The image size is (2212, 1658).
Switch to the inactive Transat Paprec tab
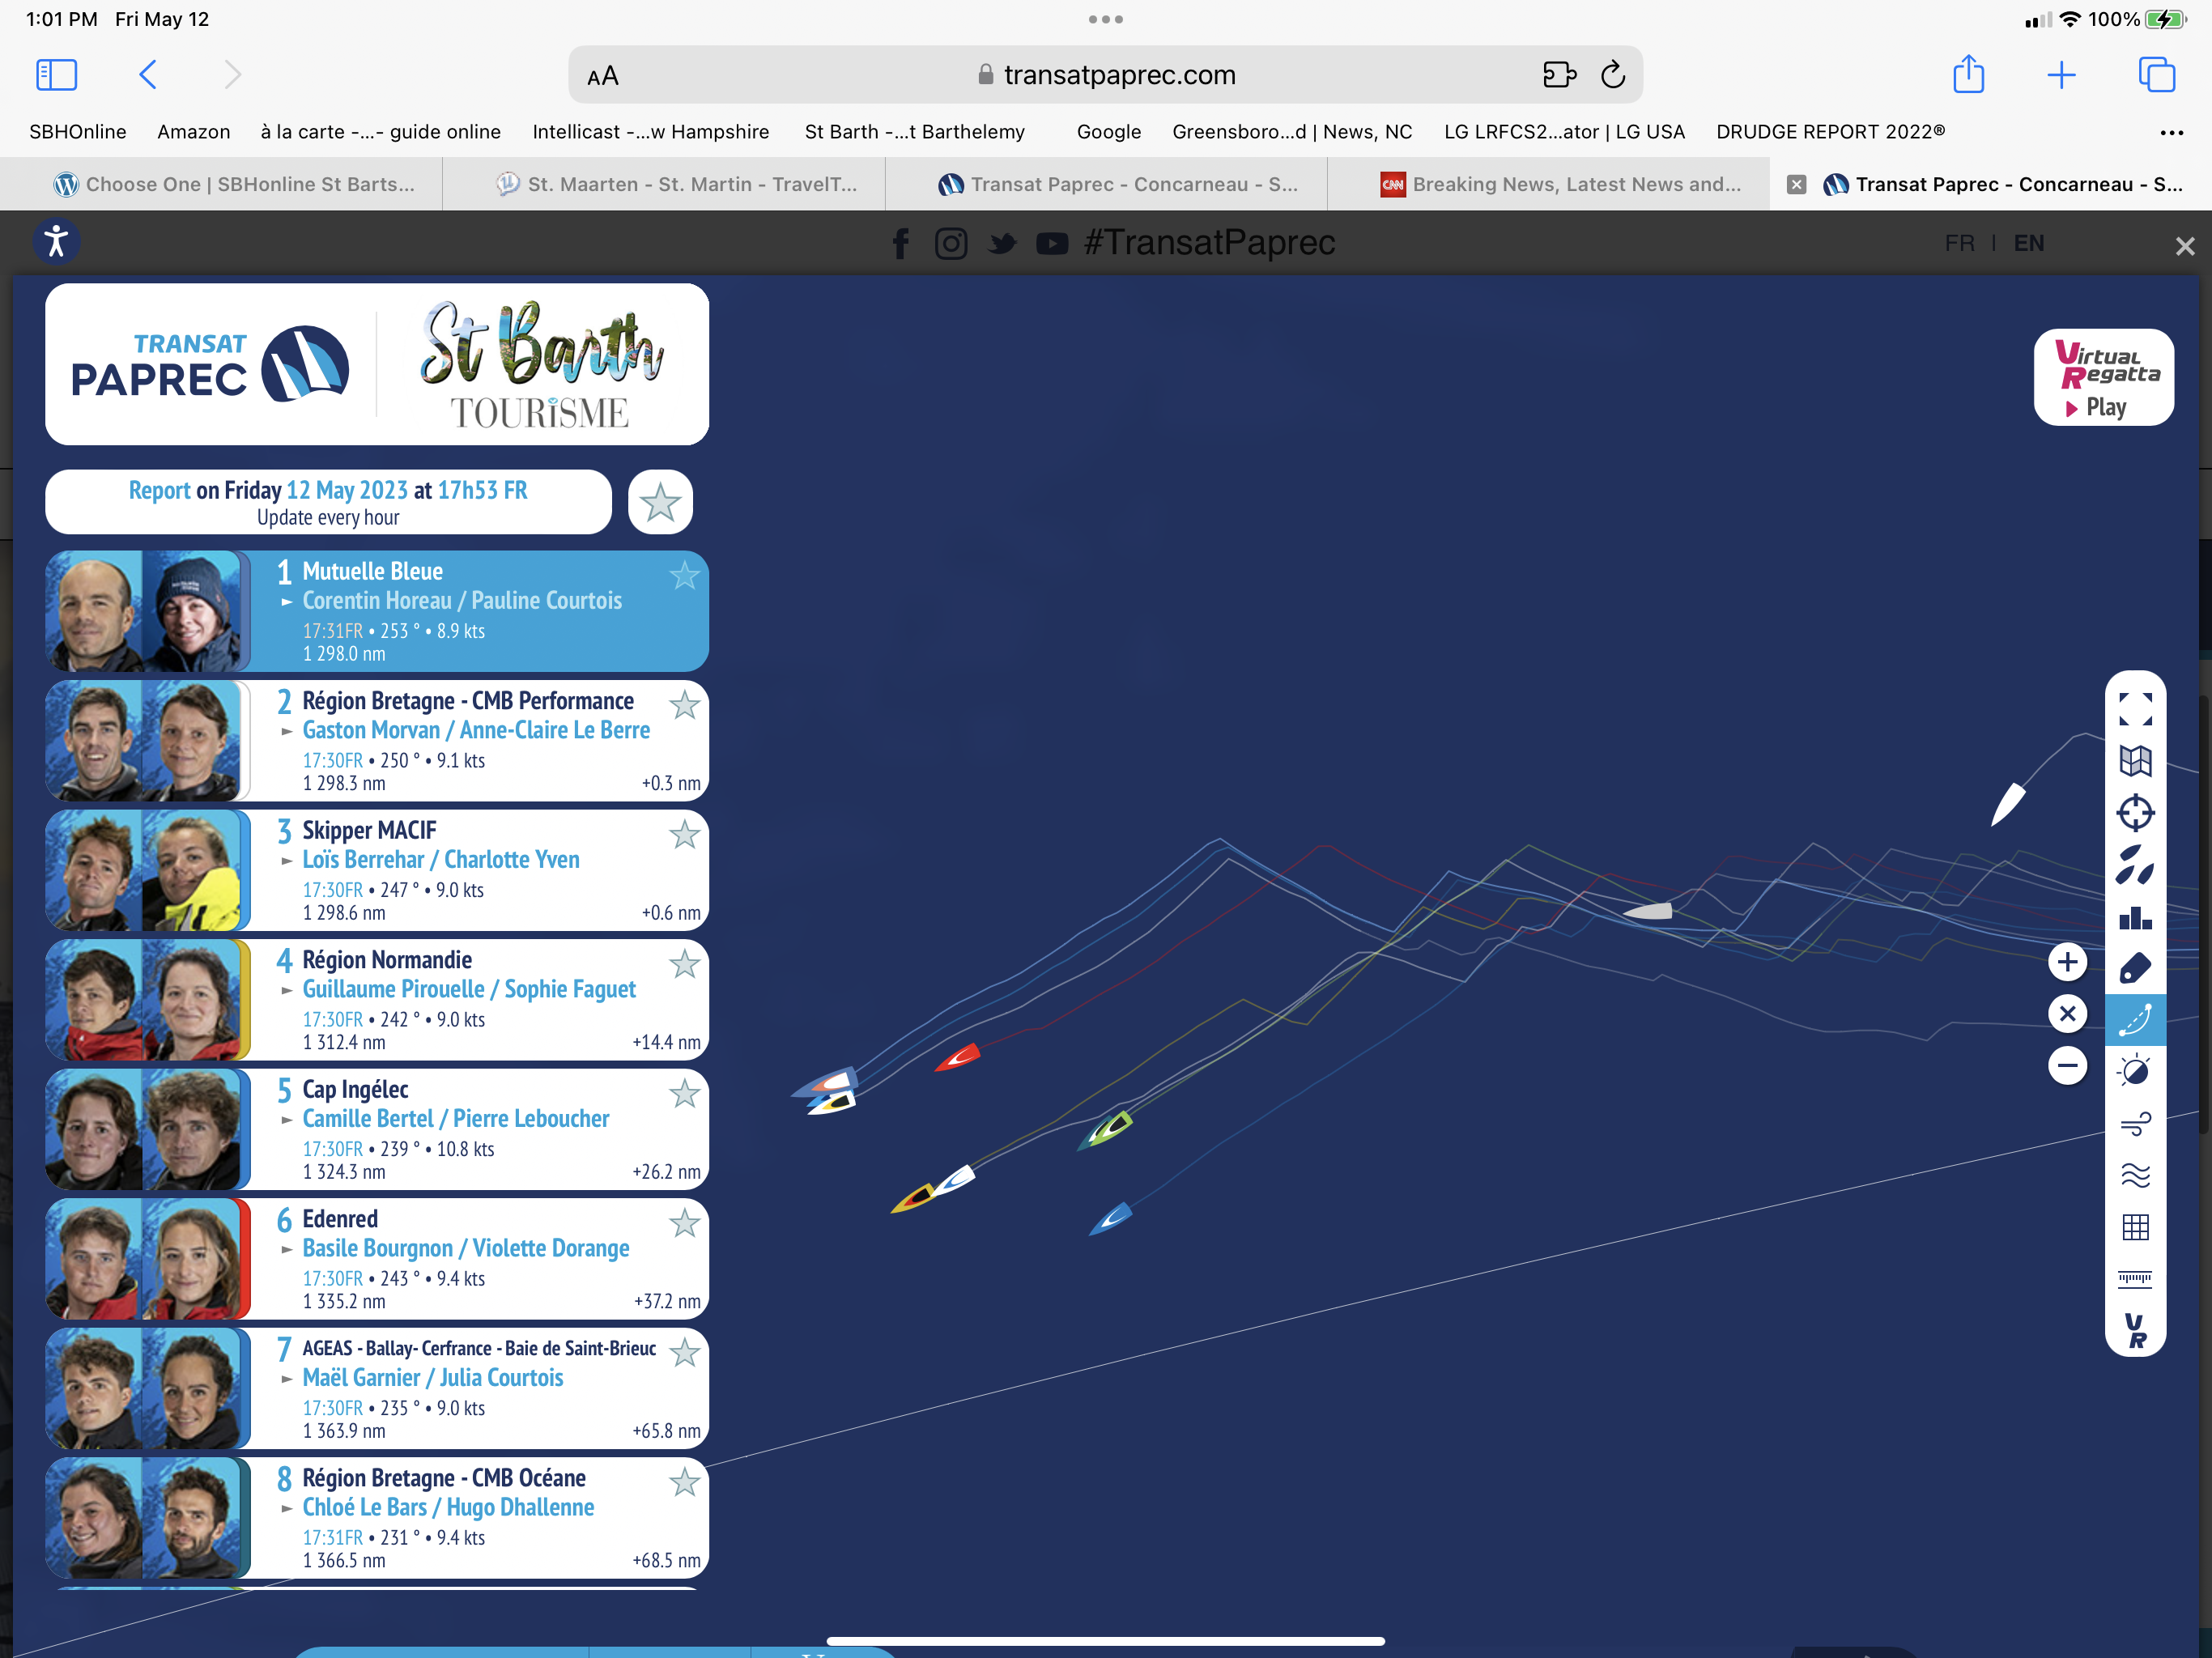point(1106,184)
